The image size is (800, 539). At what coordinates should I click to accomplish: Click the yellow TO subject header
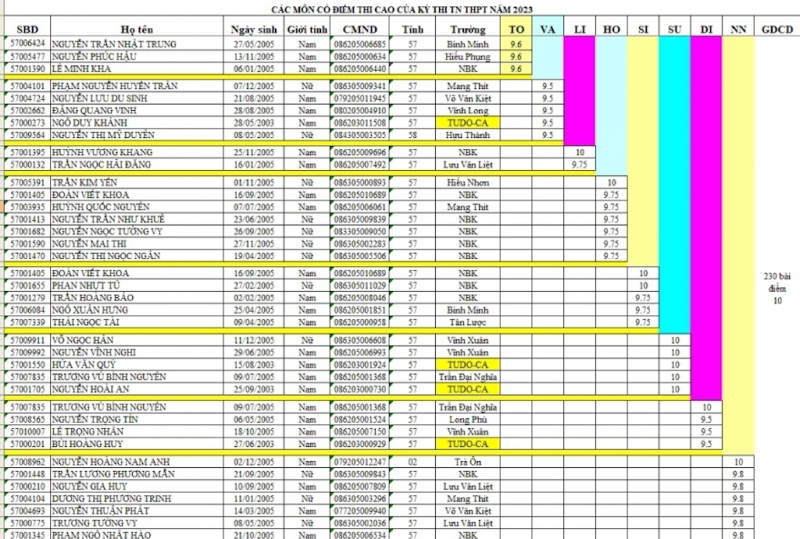tap(515, 31)
